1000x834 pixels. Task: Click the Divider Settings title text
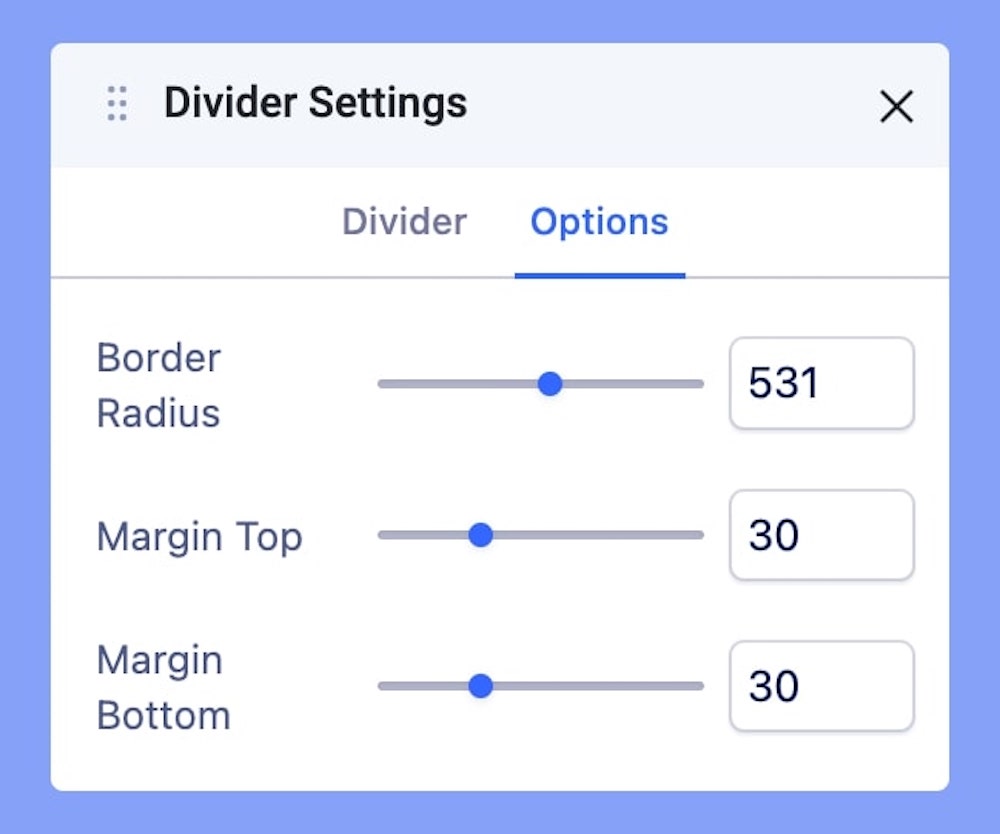tap(315, 103)
